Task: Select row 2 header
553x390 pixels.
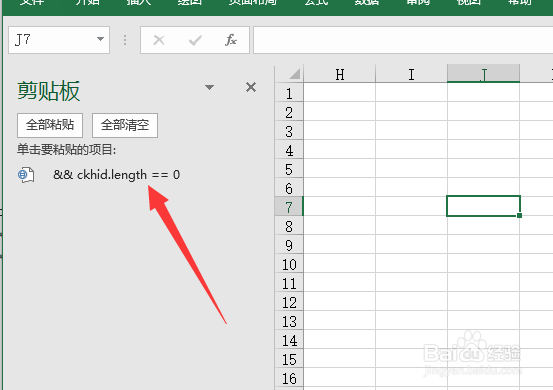Action: [x=289, y=112]
